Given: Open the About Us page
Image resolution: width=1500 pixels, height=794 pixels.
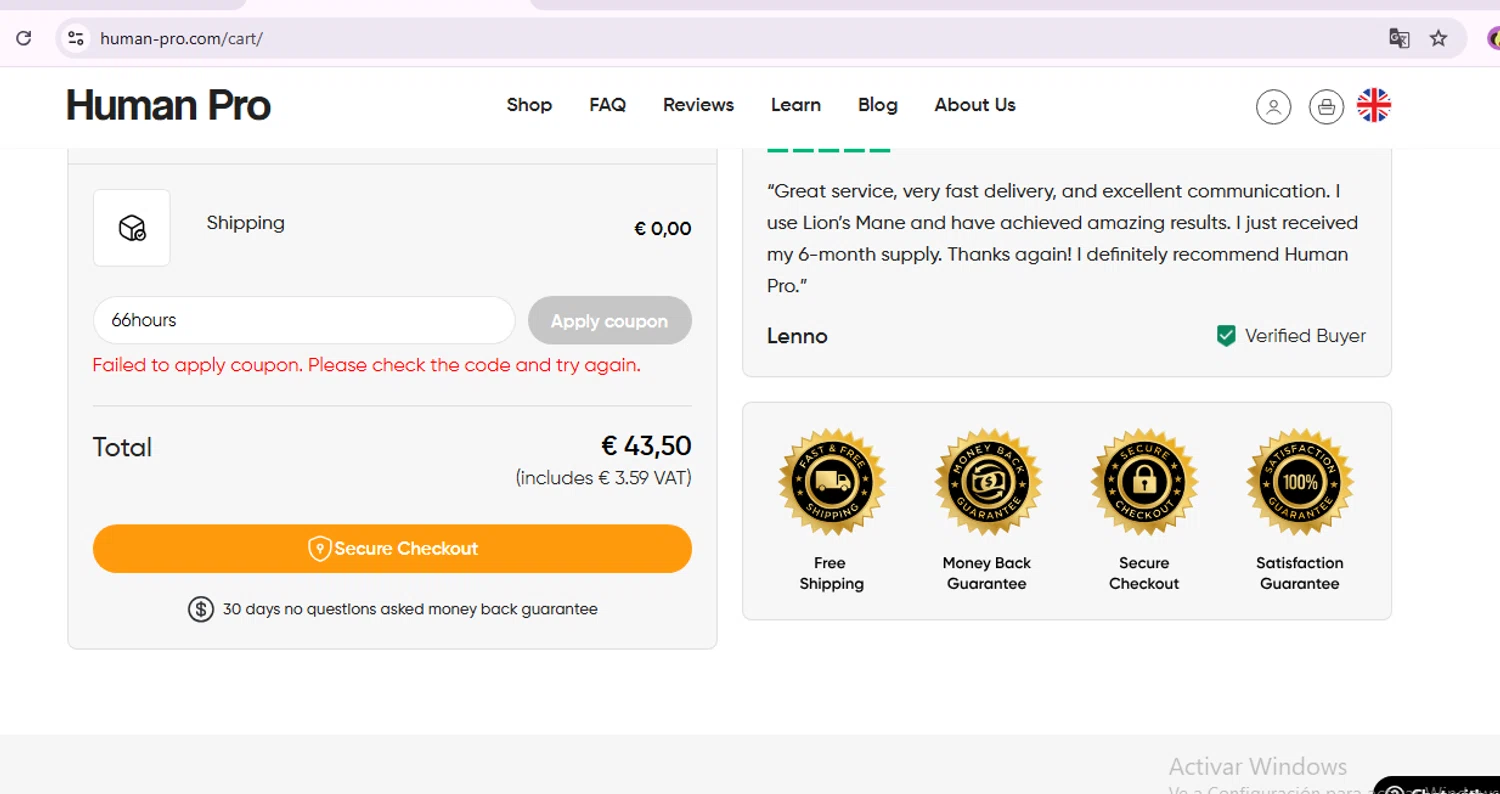Looking at the screenshot, I should 975,105.
